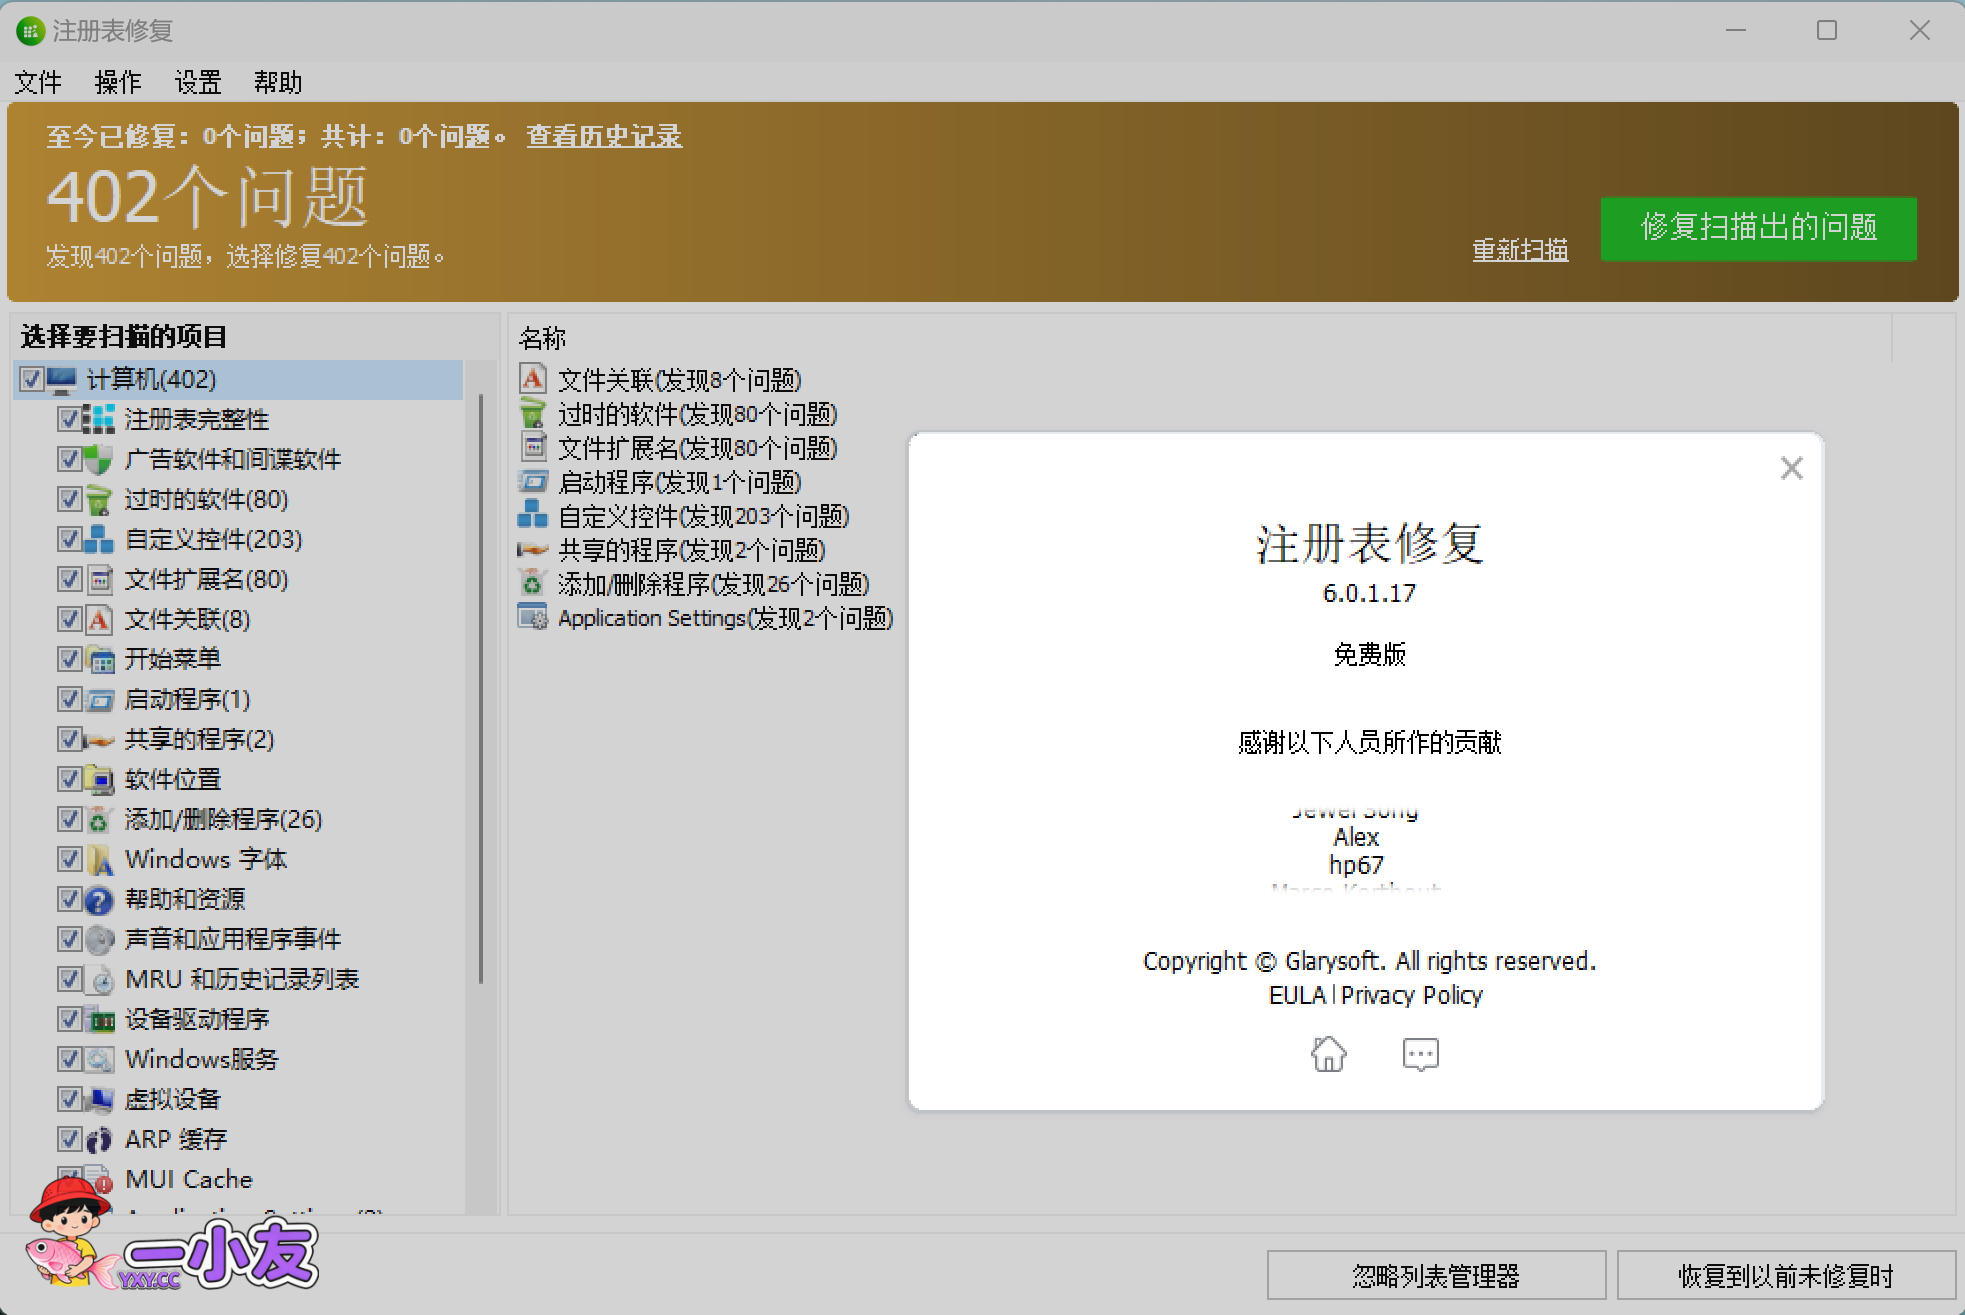Screen dimensions: 1965x1315
Task: Toggle the Windows 字体 checkbox
Action: tap(69, 858)
